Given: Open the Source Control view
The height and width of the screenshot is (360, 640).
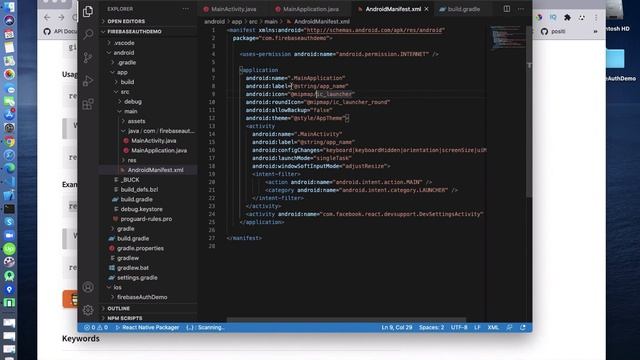Looking at the screenshot, I should (x=88, y=58).
